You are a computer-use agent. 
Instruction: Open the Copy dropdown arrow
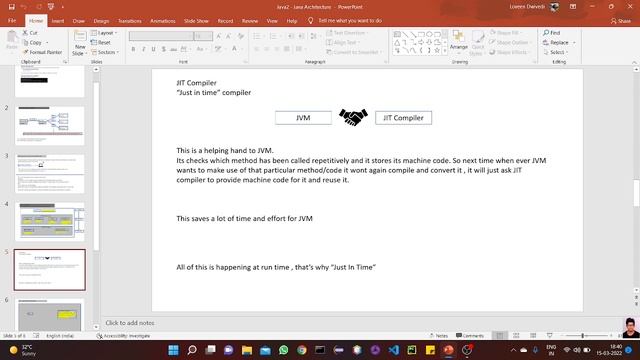coord(47,42)
